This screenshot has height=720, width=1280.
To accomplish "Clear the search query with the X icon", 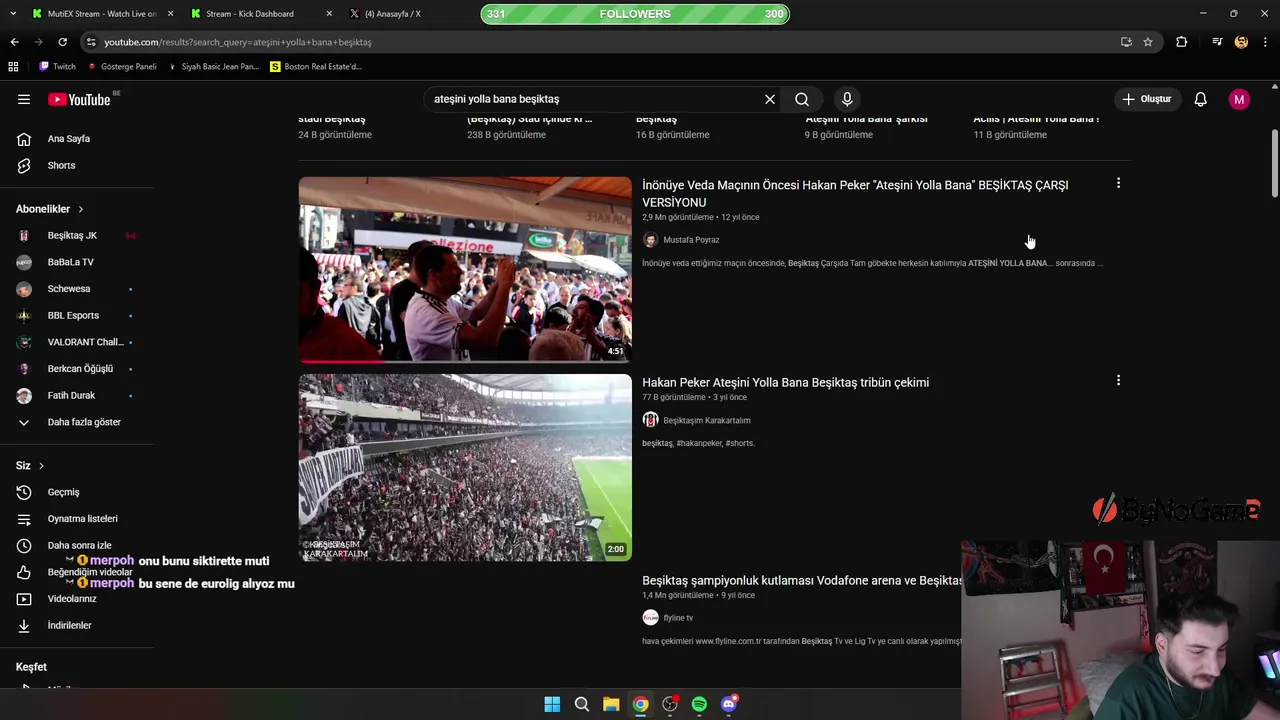I will (x=770, y=99).
